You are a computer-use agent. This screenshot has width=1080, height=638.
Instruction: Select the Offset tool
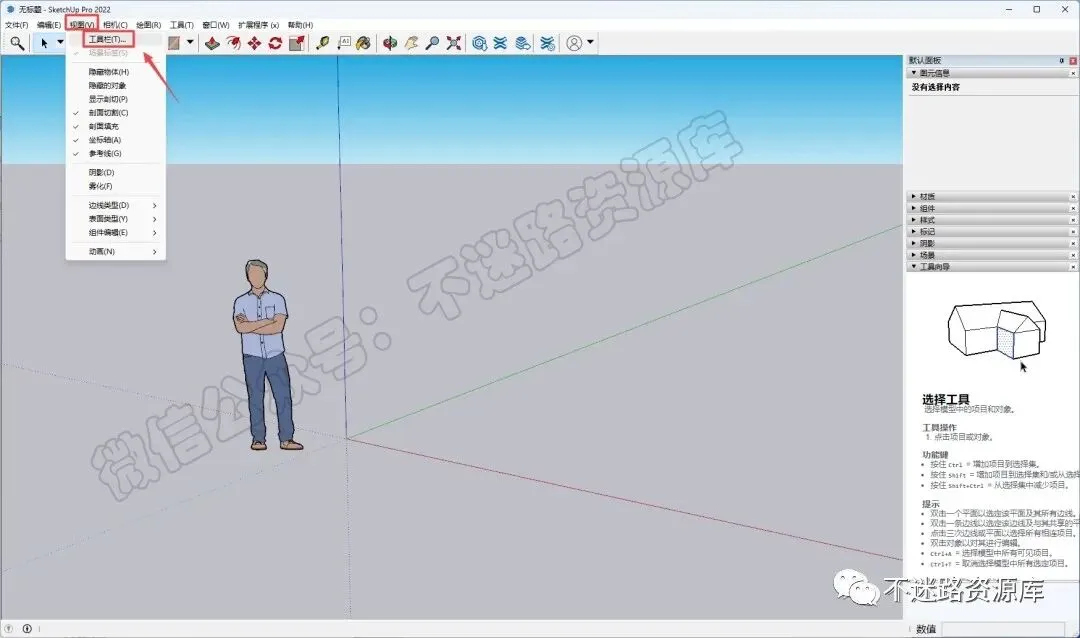pyautogui.click(x=233, y=43)
